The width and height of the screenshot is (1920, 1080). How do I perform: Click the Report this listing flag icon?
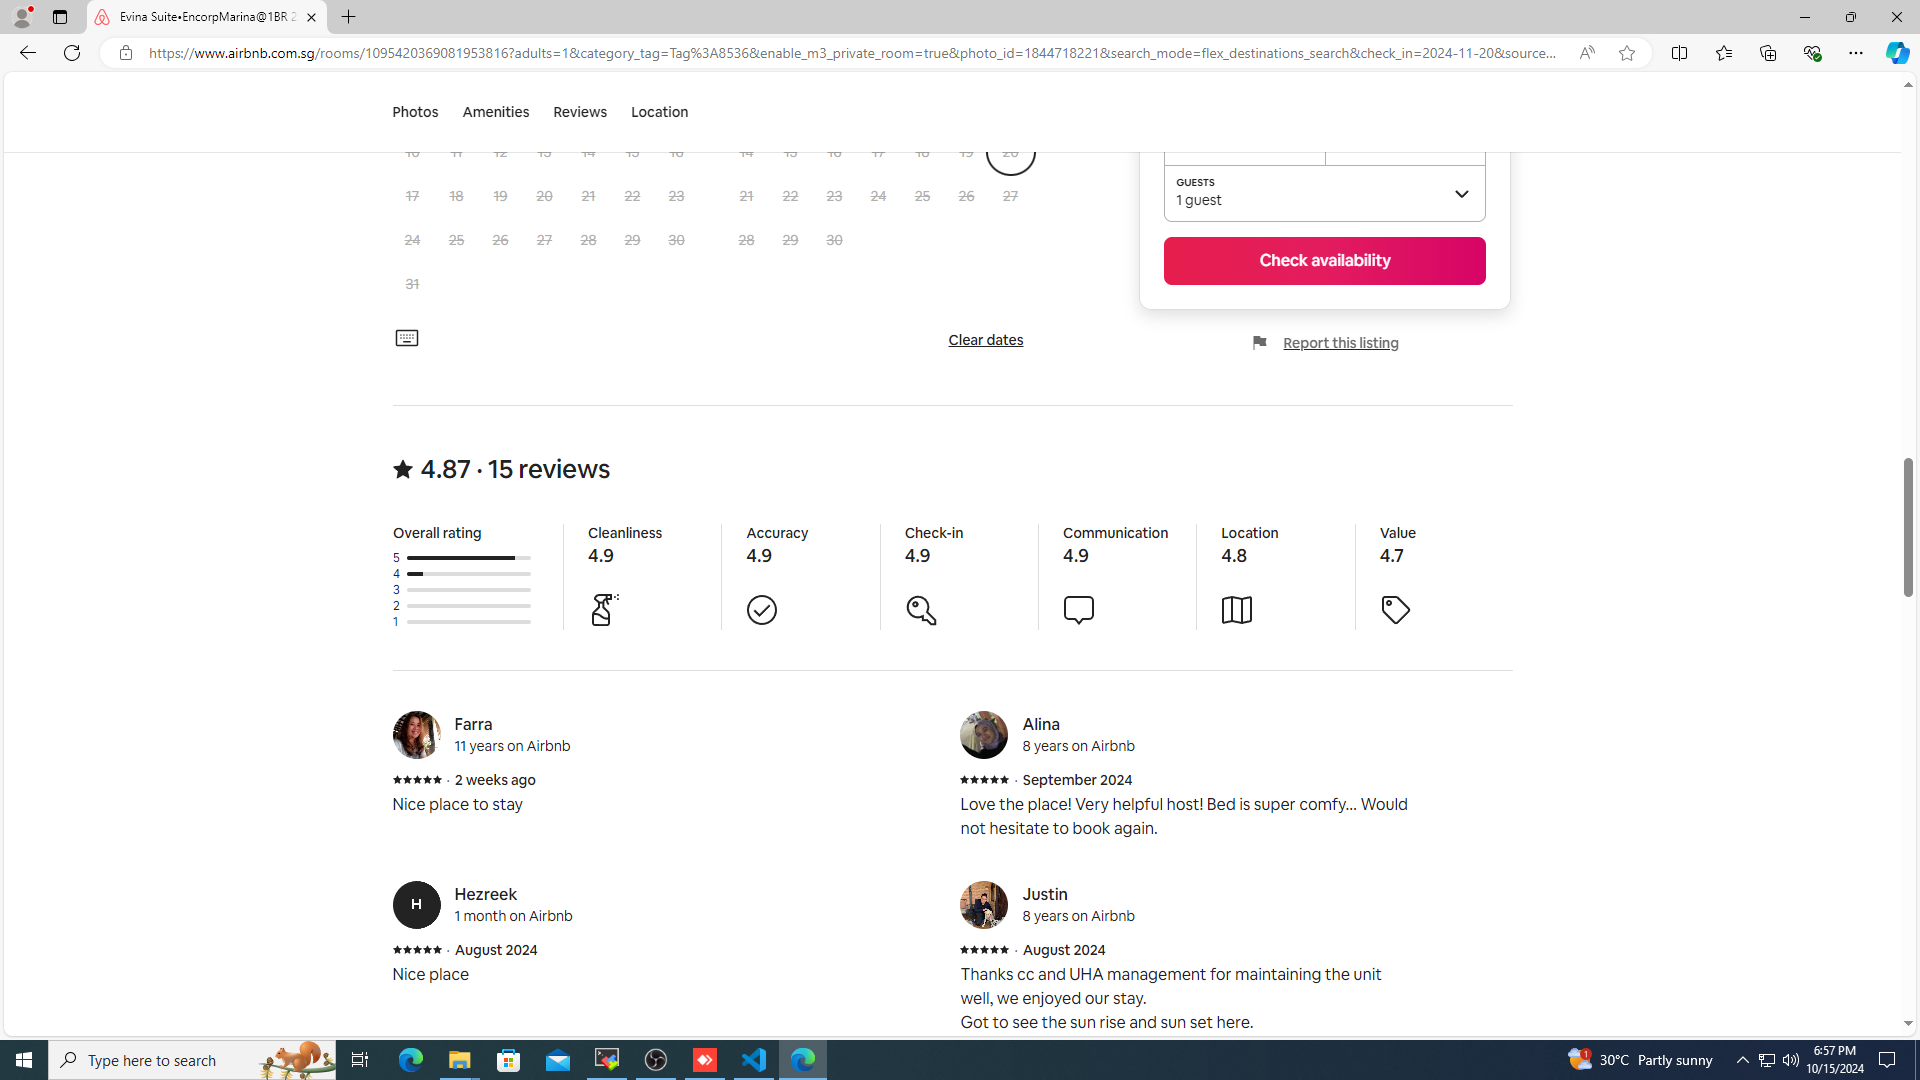click(1260, 343)
